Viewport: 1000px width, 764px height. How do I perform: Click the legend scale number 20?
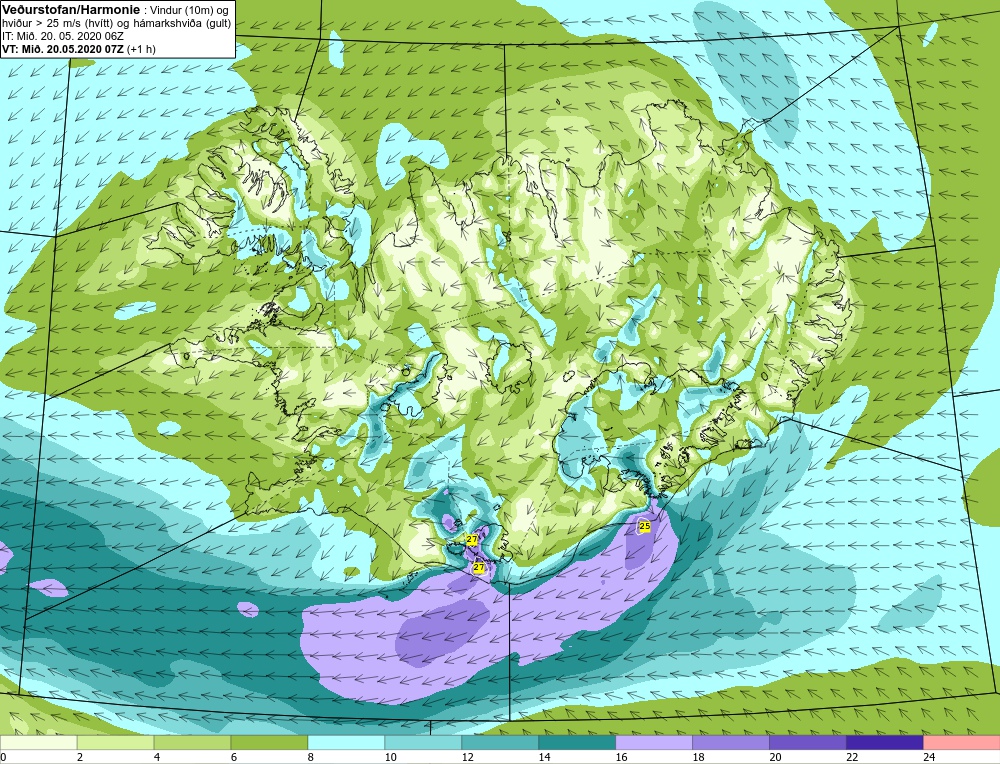point(775,757)
